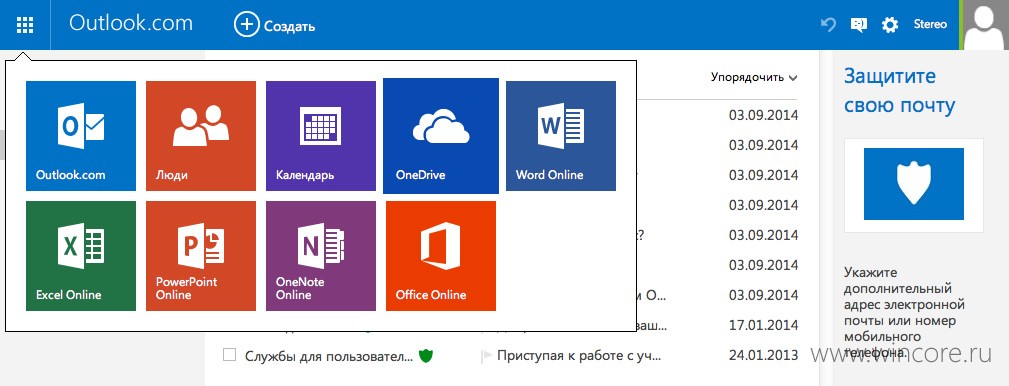Open the profile avatar picture
The width and height of the screenshot is (1009, 386).
pyautogui.click(x=985, y=24)
